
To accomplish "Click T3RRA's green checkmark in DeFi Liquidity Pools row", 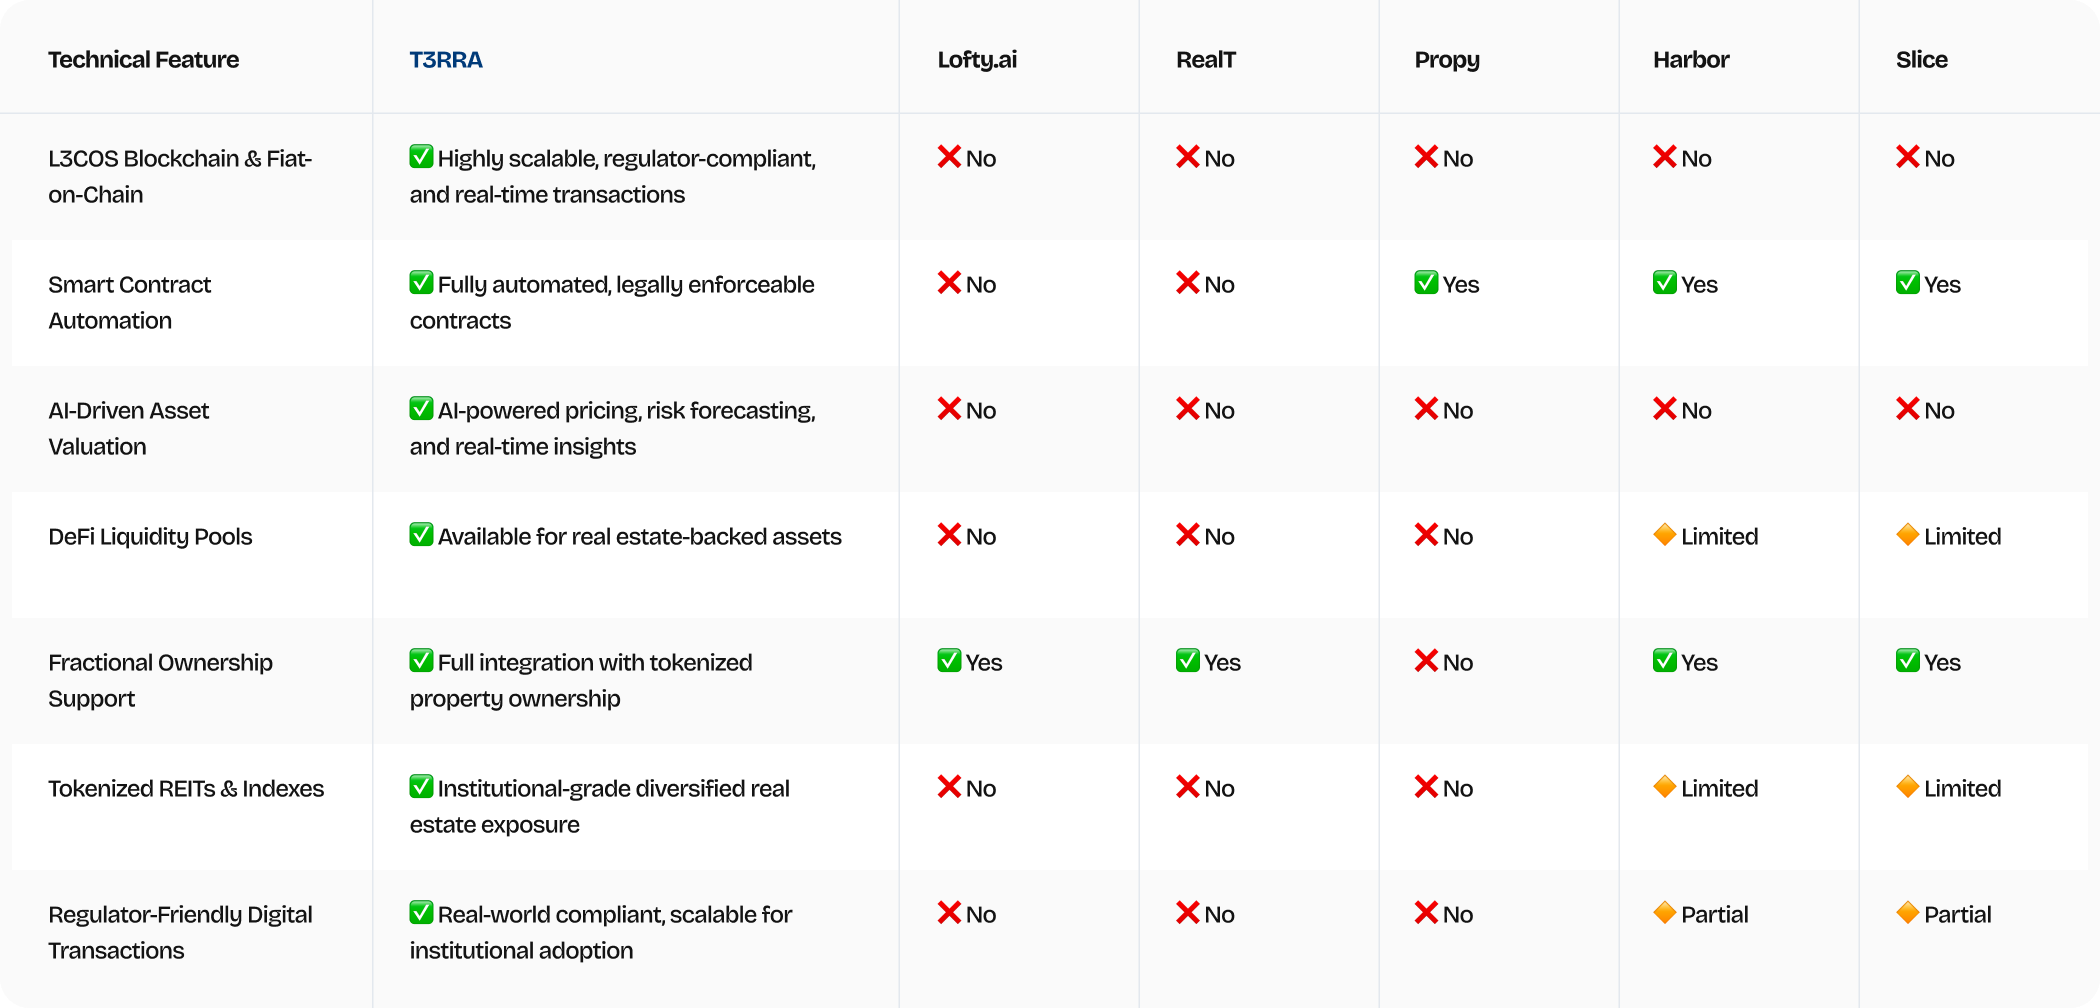I will (421, 535).
